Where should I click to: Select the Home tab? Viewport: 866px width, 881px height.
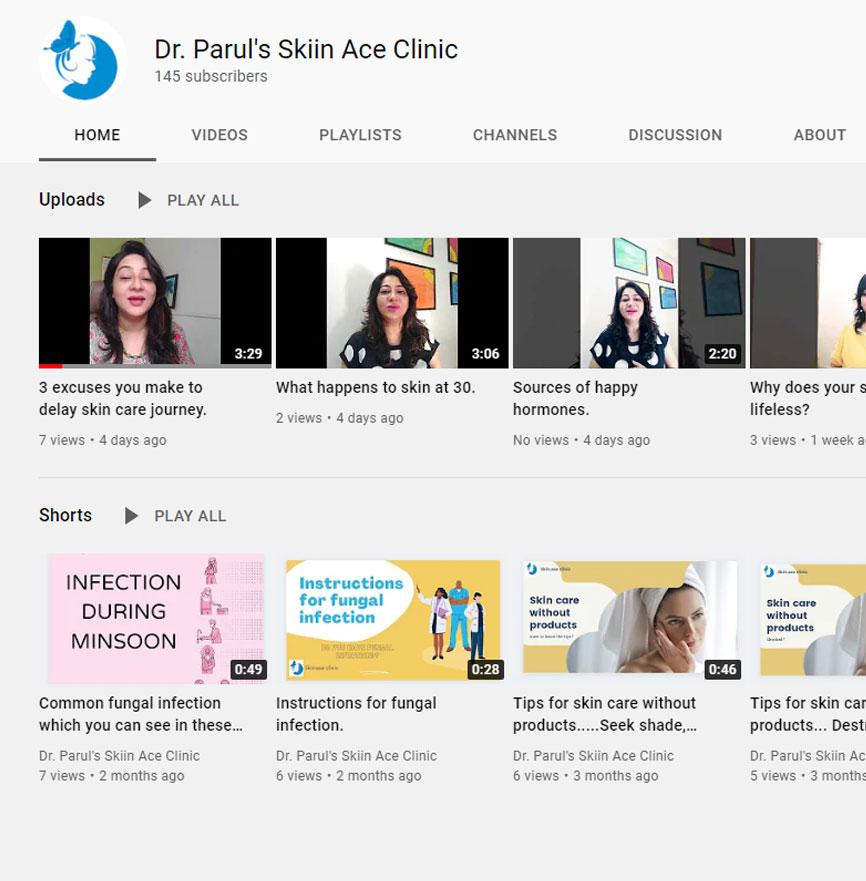point(97,135)
